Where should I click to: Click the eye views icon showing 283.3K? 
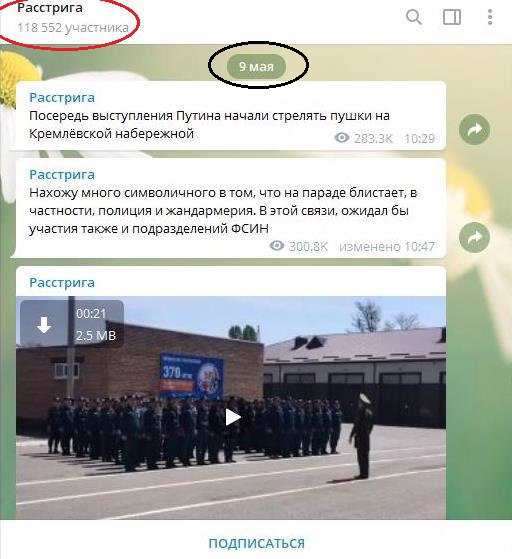pos(342,138)
